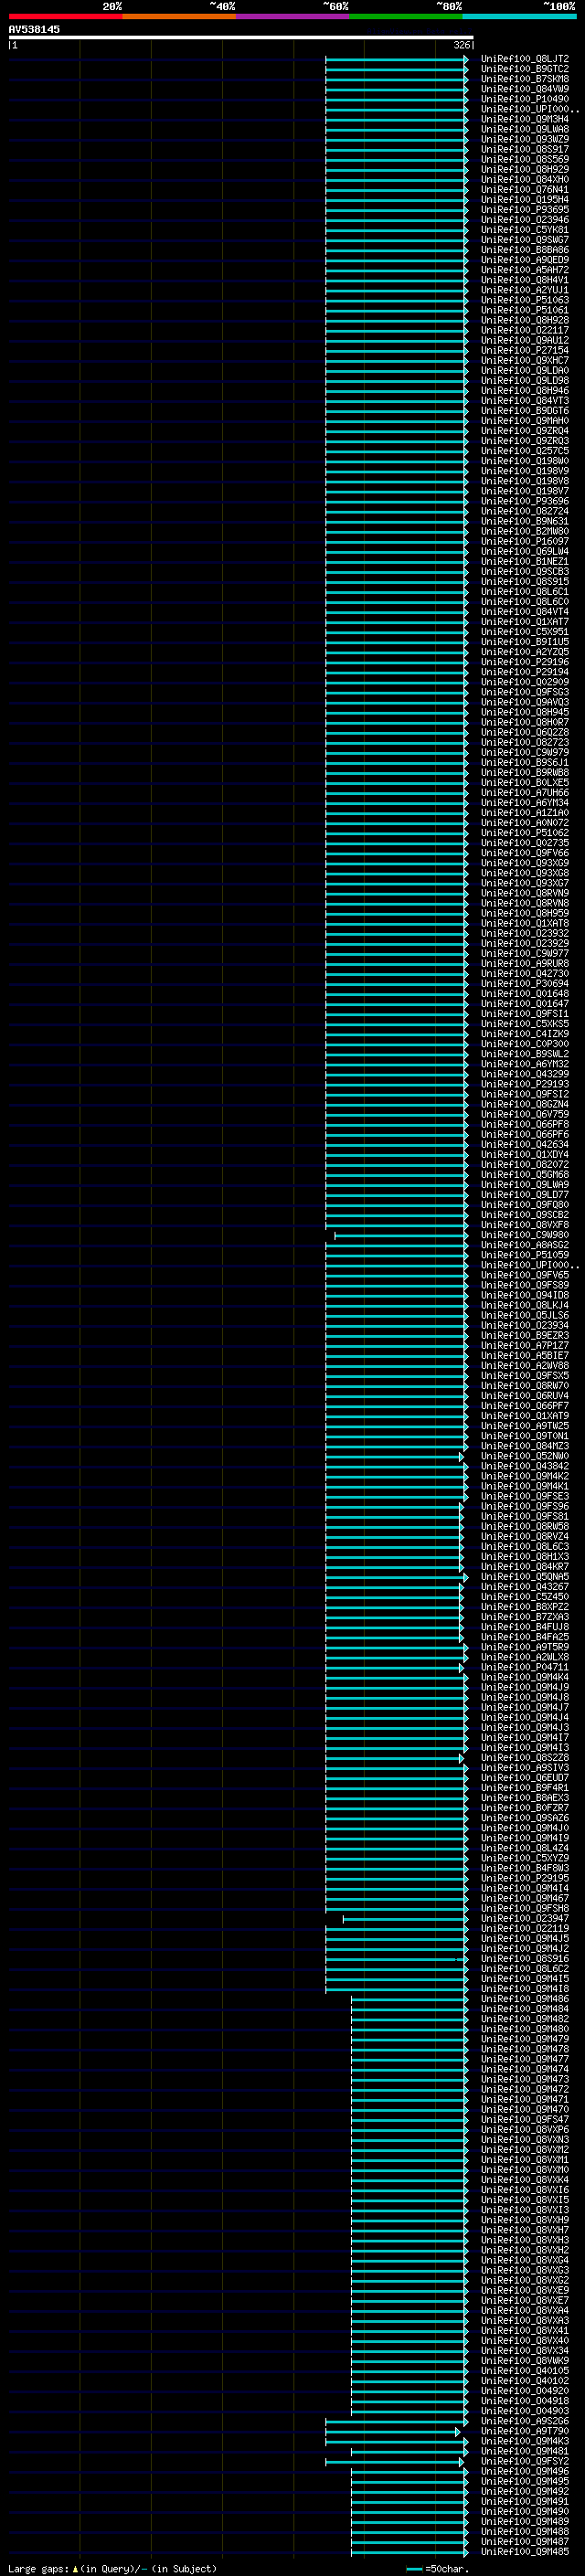Click the UniRef100_P51063 entry
The height and width of the screenshot is (2576, 585).
tap(525, 300)
